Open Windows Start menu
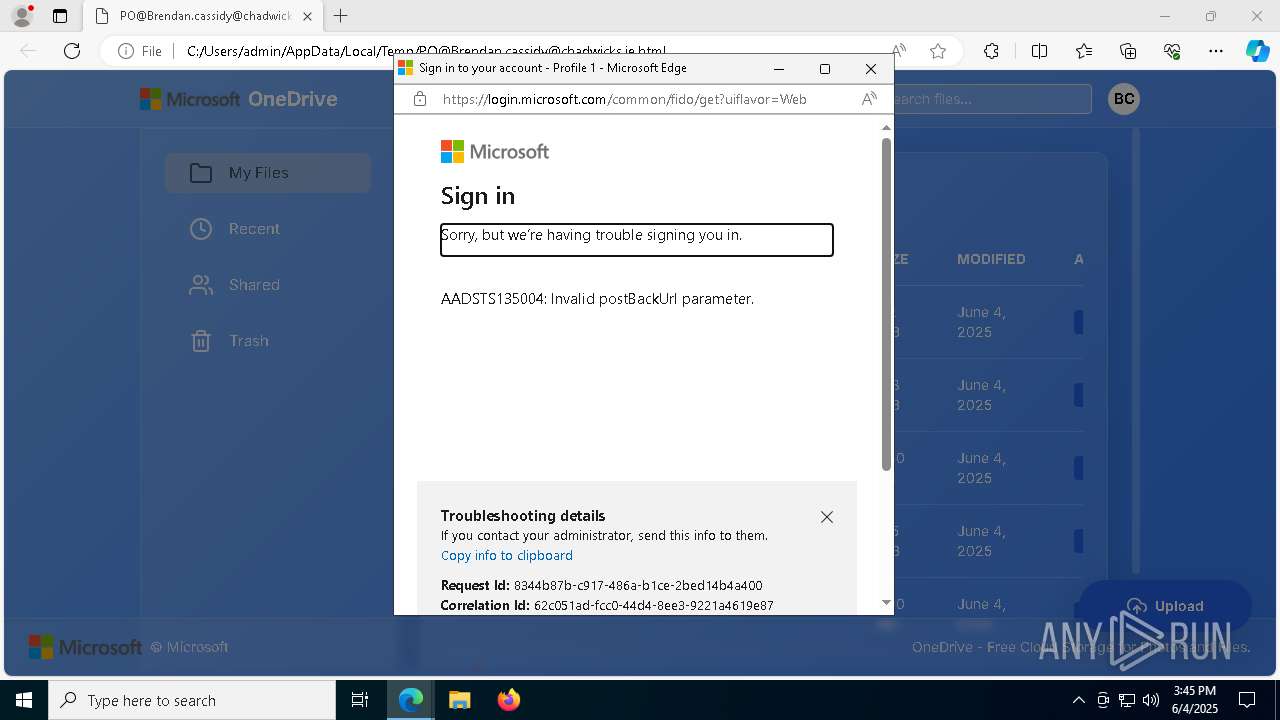Viewport: 1280px width, 720px height. click(24, 700)
